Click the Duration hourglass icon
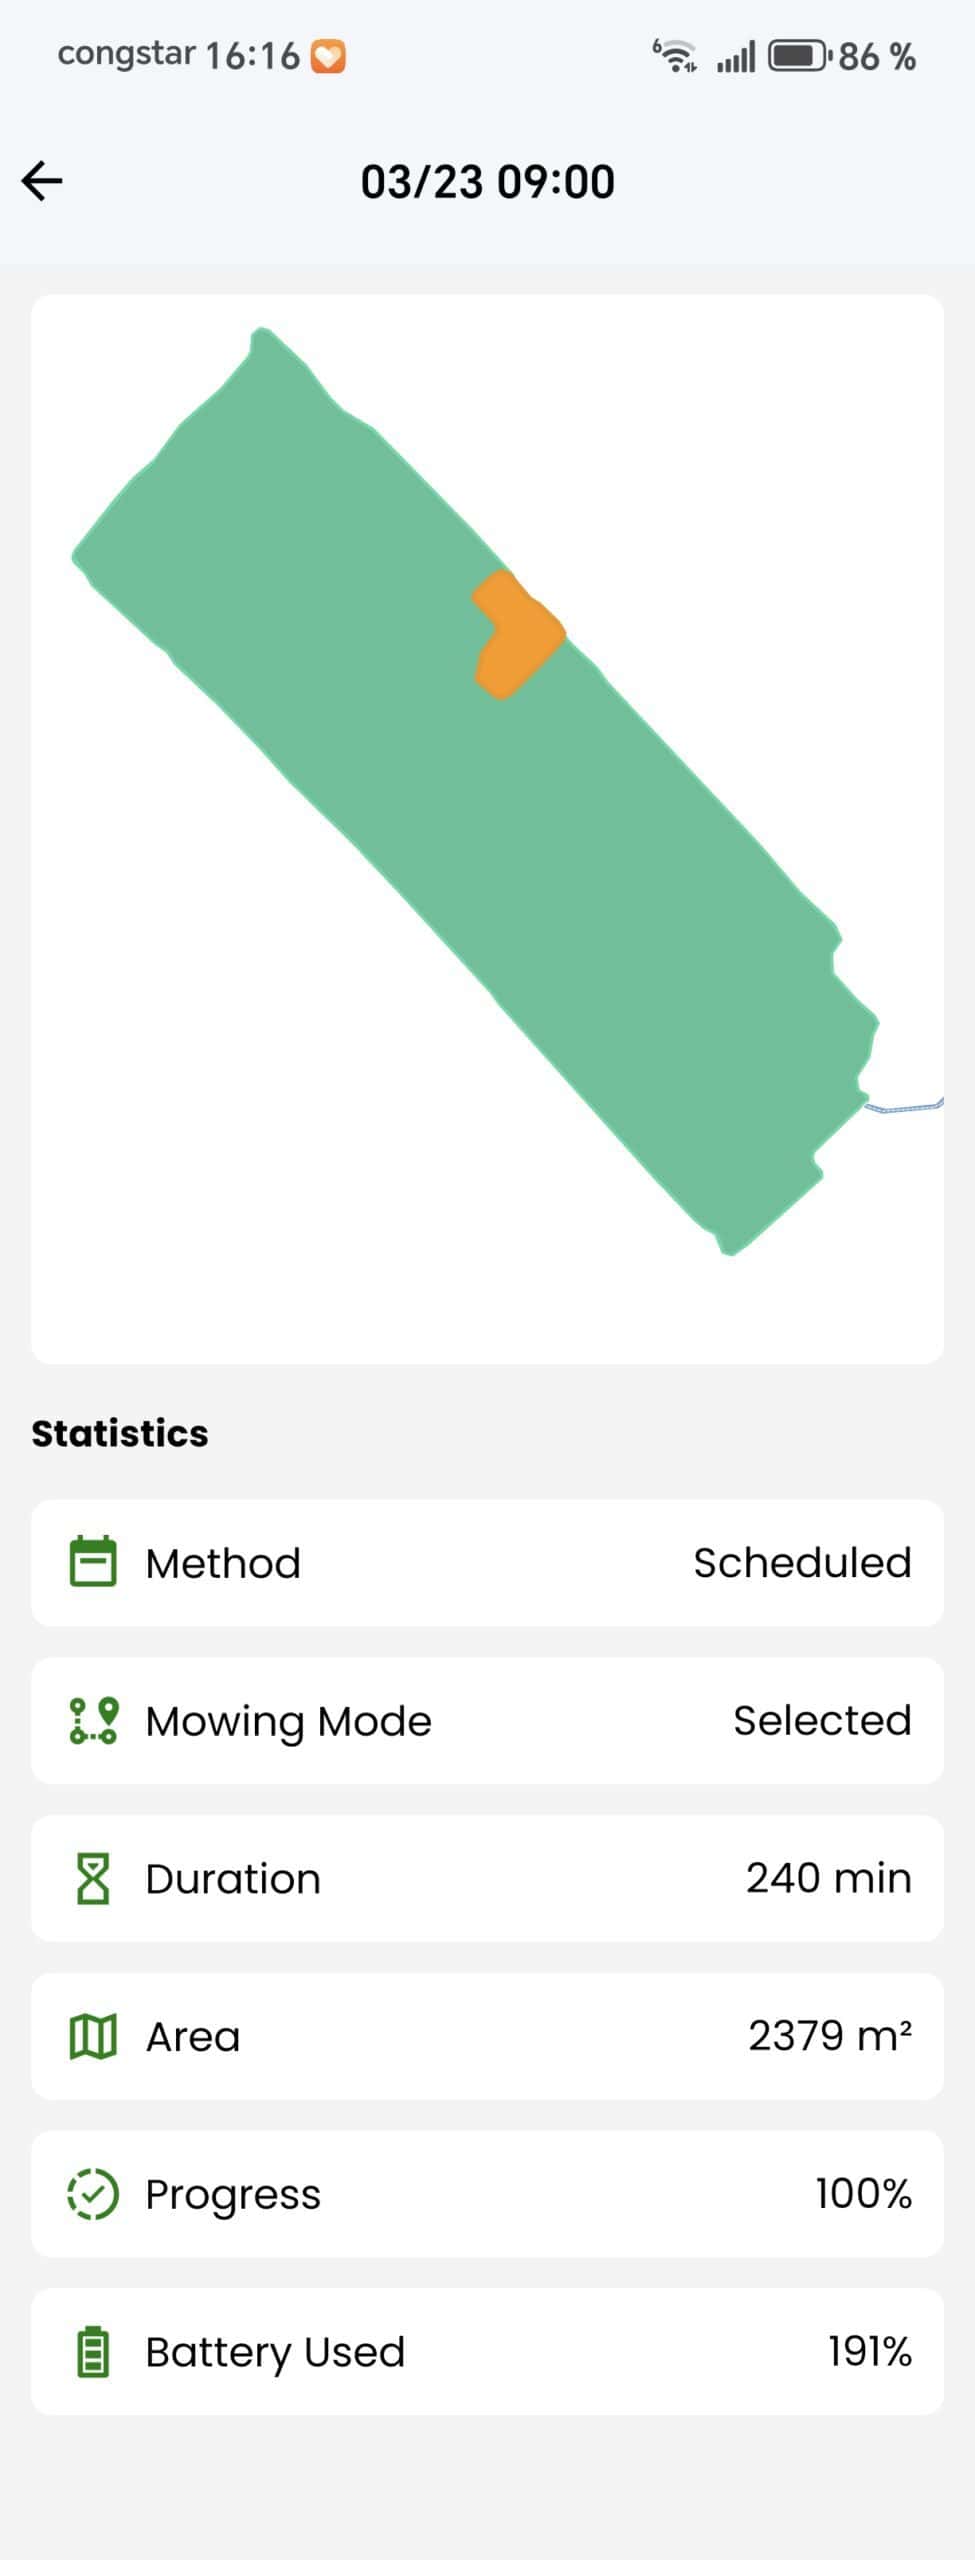The height and width of the screenshot is (2560, 975). pyautogui.click(x=93, y=1877)
